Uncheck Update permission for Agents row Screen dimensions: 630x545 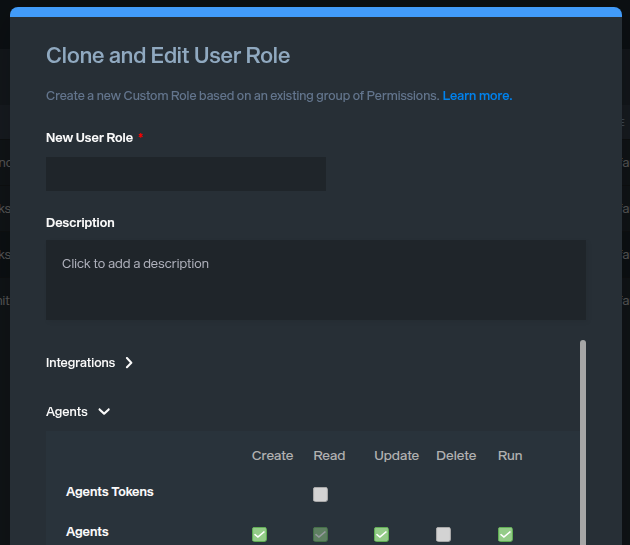coord(381,534)
